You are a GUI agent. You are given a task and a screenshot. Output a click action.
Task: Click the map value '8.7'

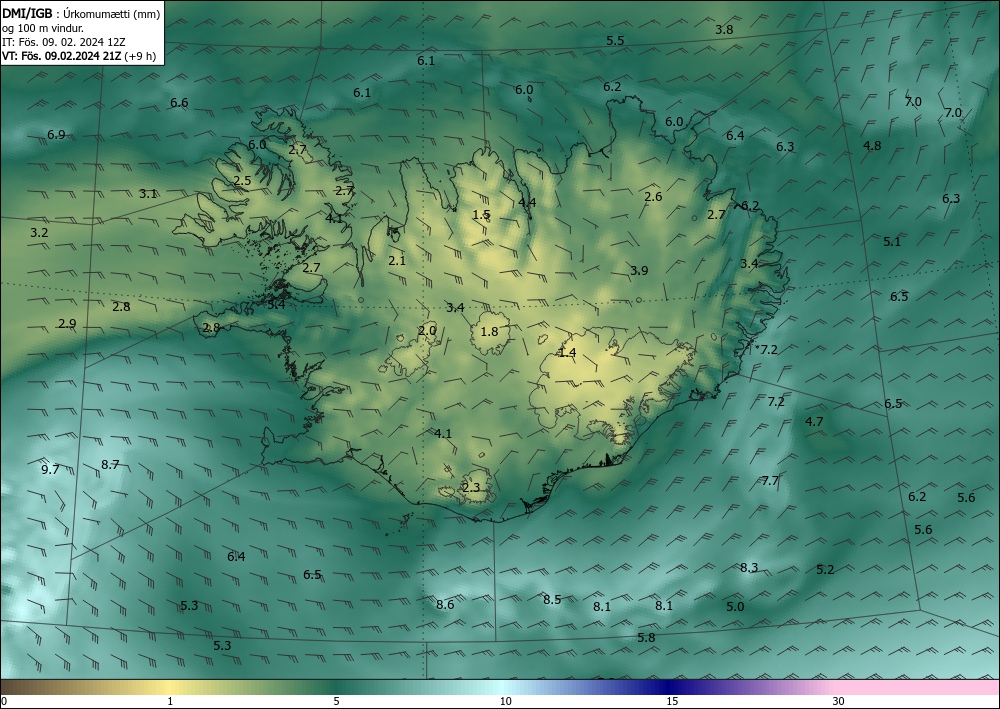tap(110, 465)
